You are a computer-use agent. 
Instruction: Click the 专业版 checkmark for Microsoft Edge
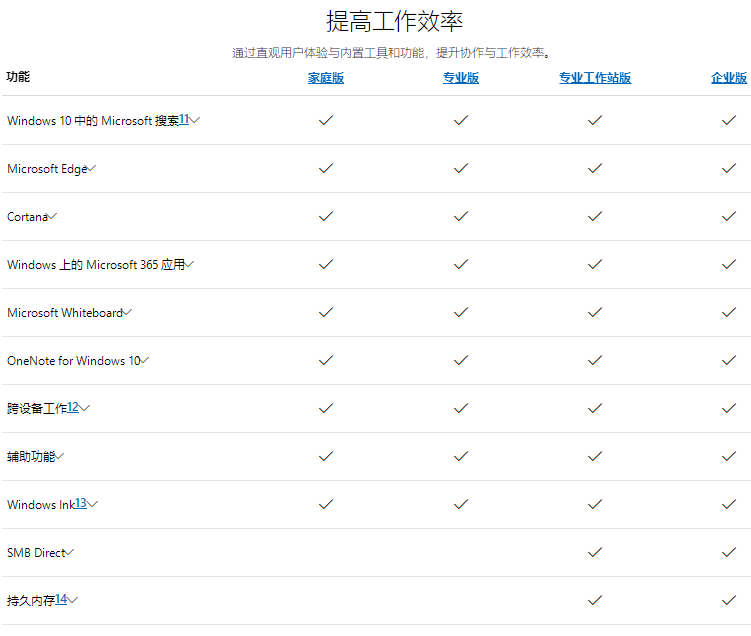coord(461,168)
